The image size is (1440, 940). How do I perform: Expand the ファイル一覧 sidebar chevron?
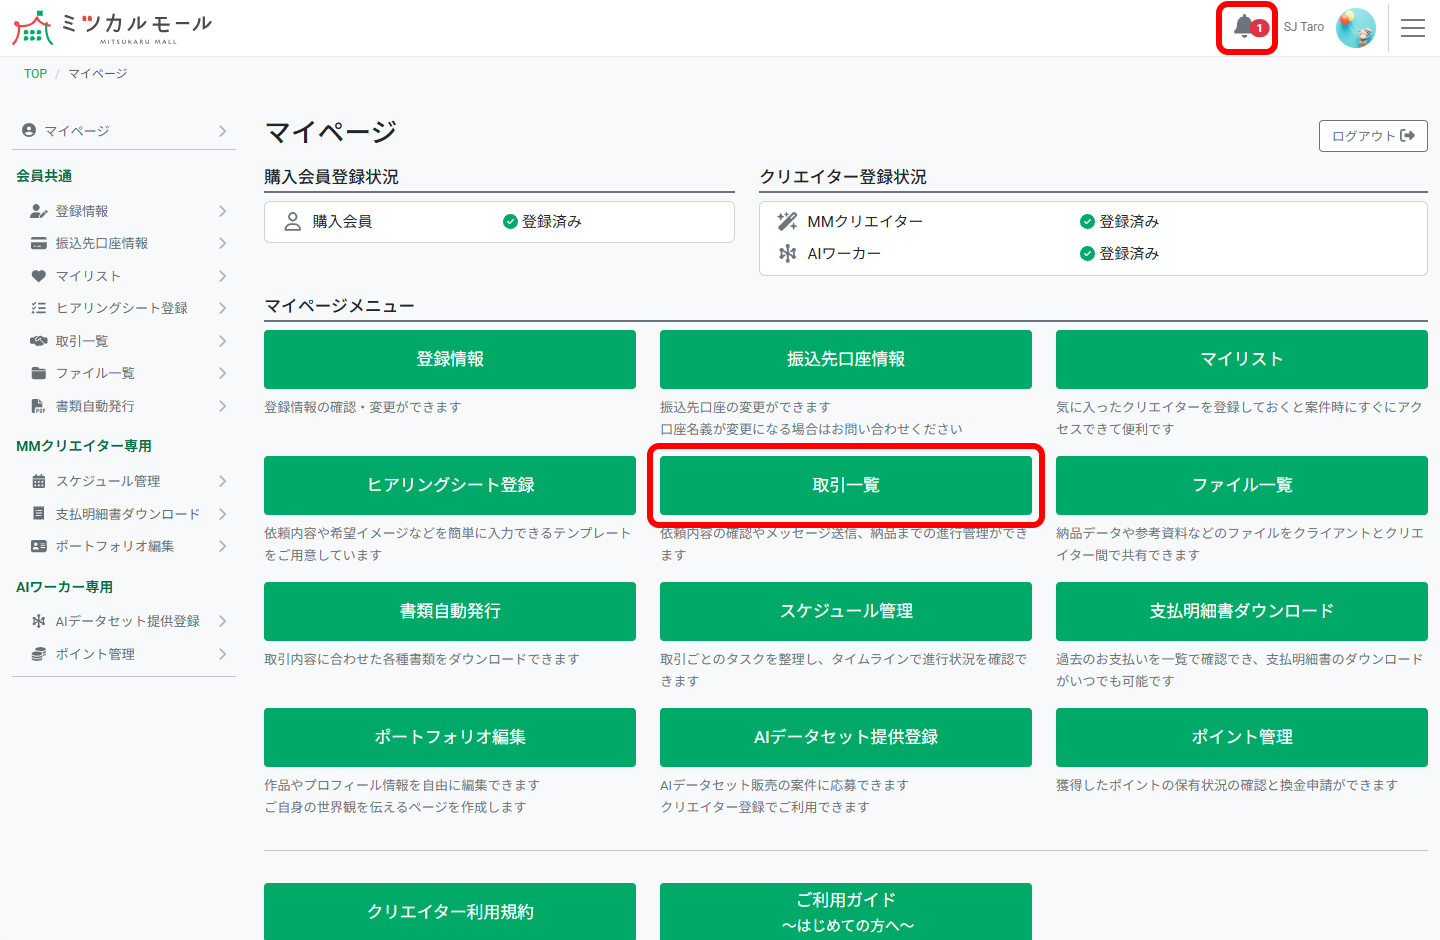tap(222, 372)
